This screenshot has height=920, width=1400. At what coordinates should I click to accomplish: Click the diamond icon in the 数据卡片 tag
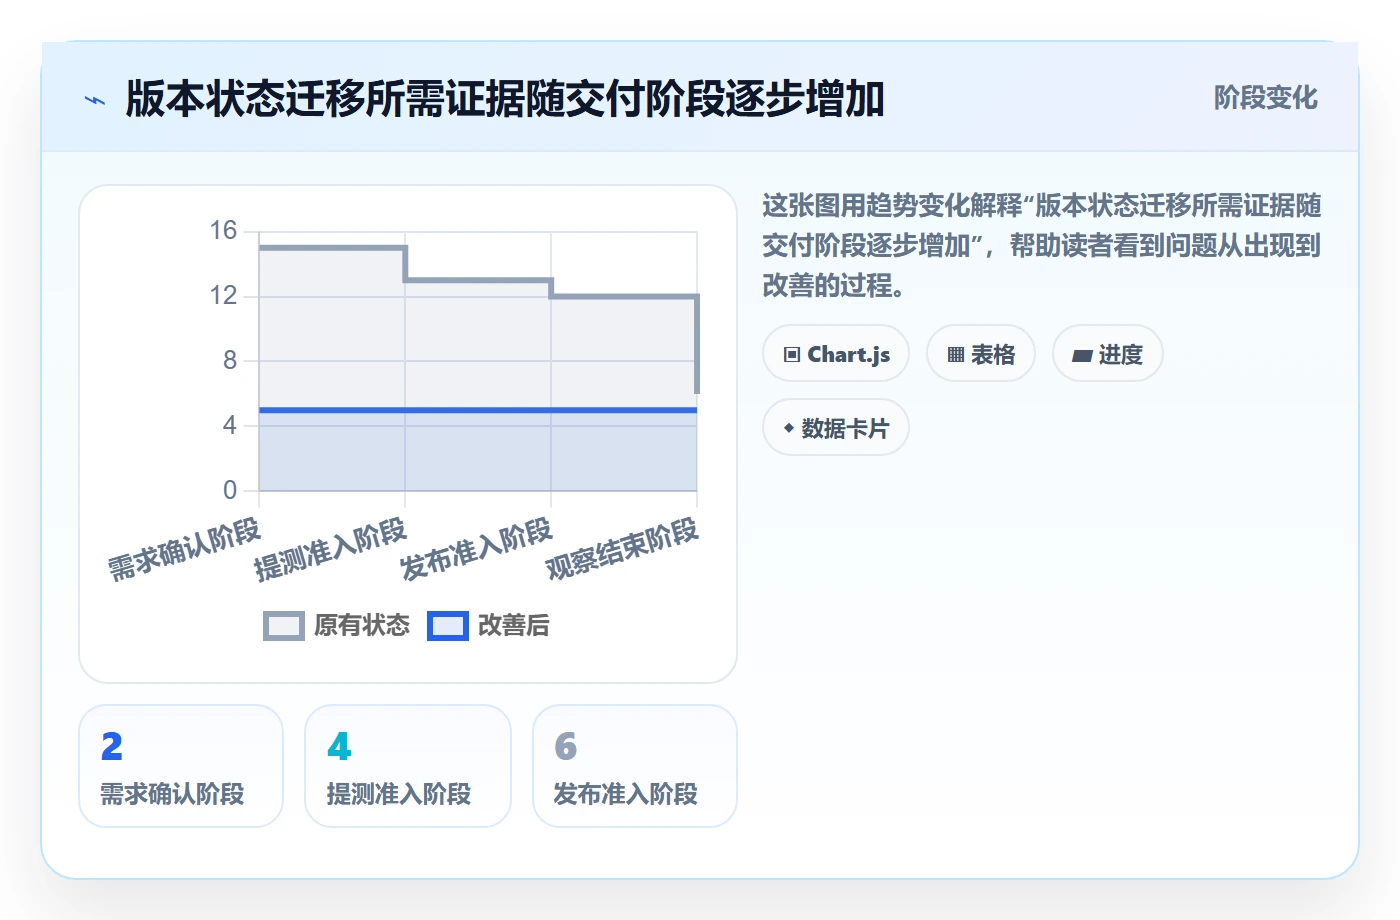click(789, 428)
